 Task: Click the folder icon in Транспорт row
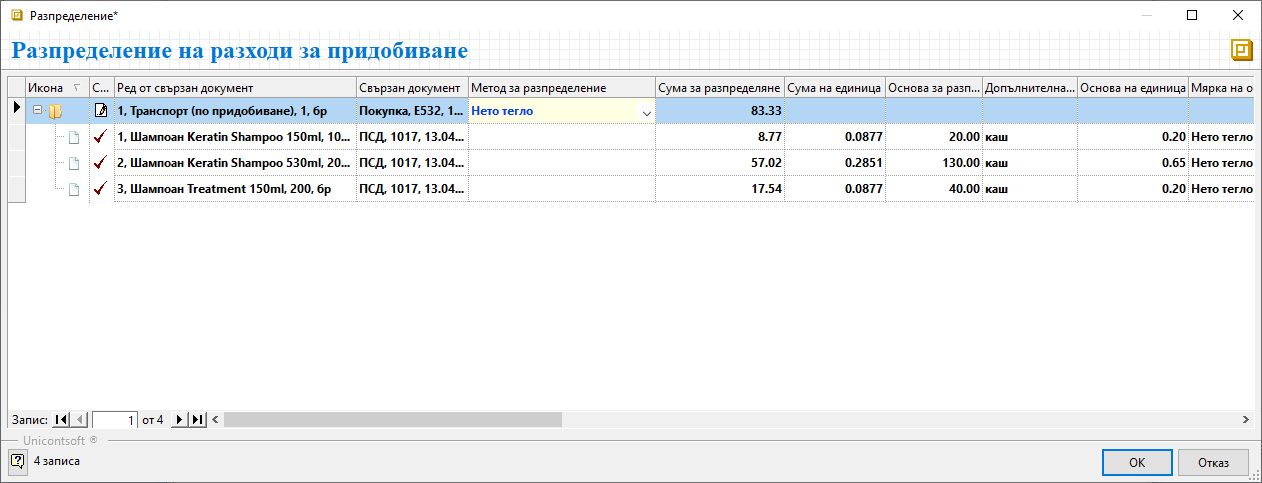pyautogui.click(x=56, y=111)
